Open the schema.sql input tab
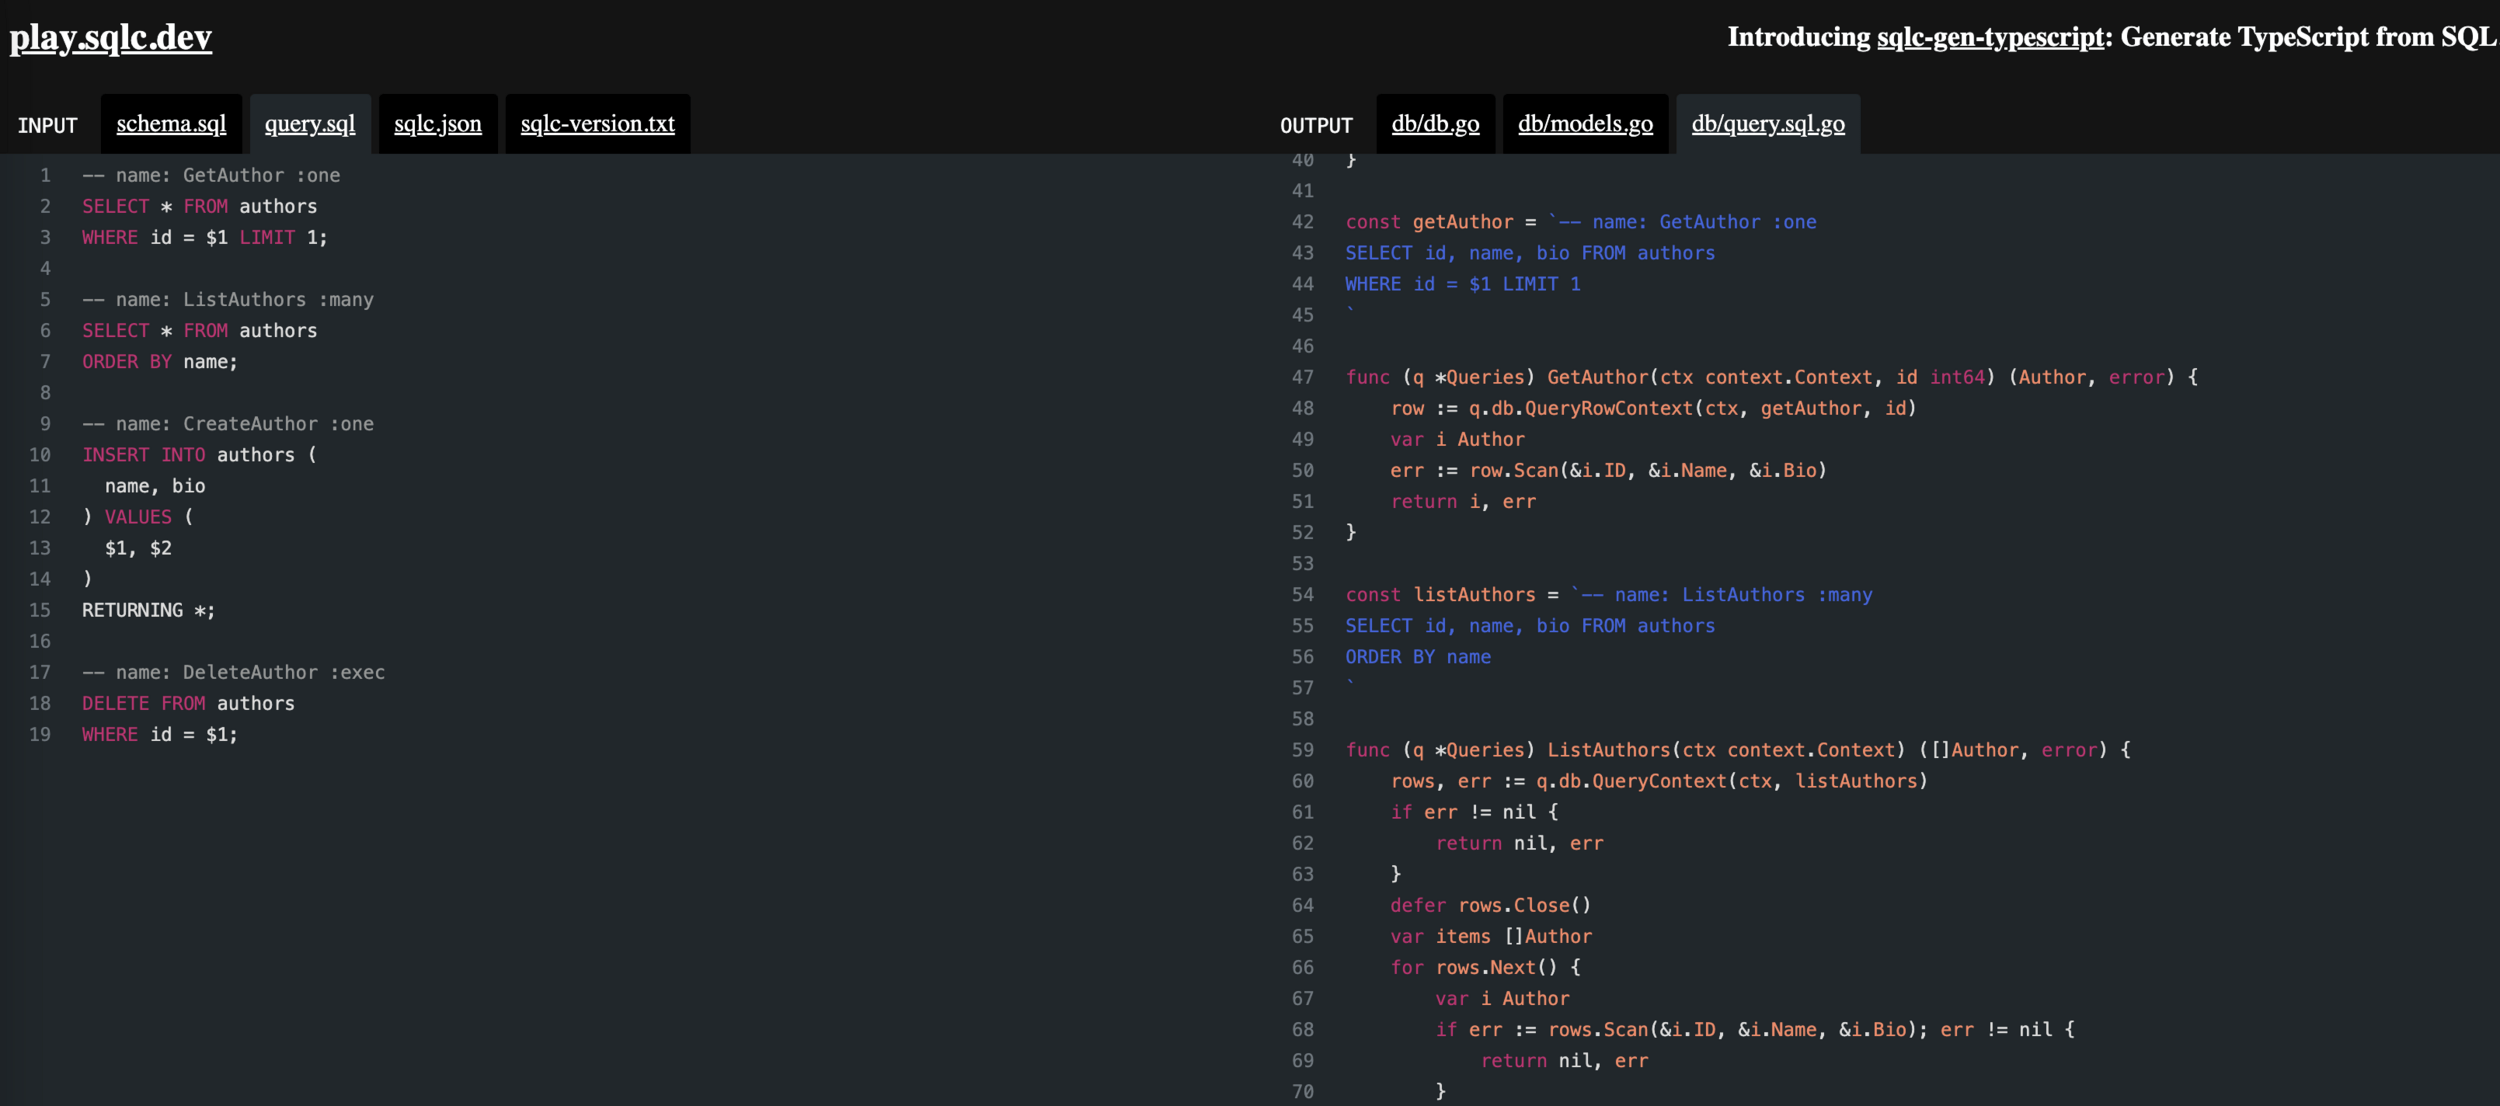This screenshot has width=2500, height=1106. tap(171, 124)
